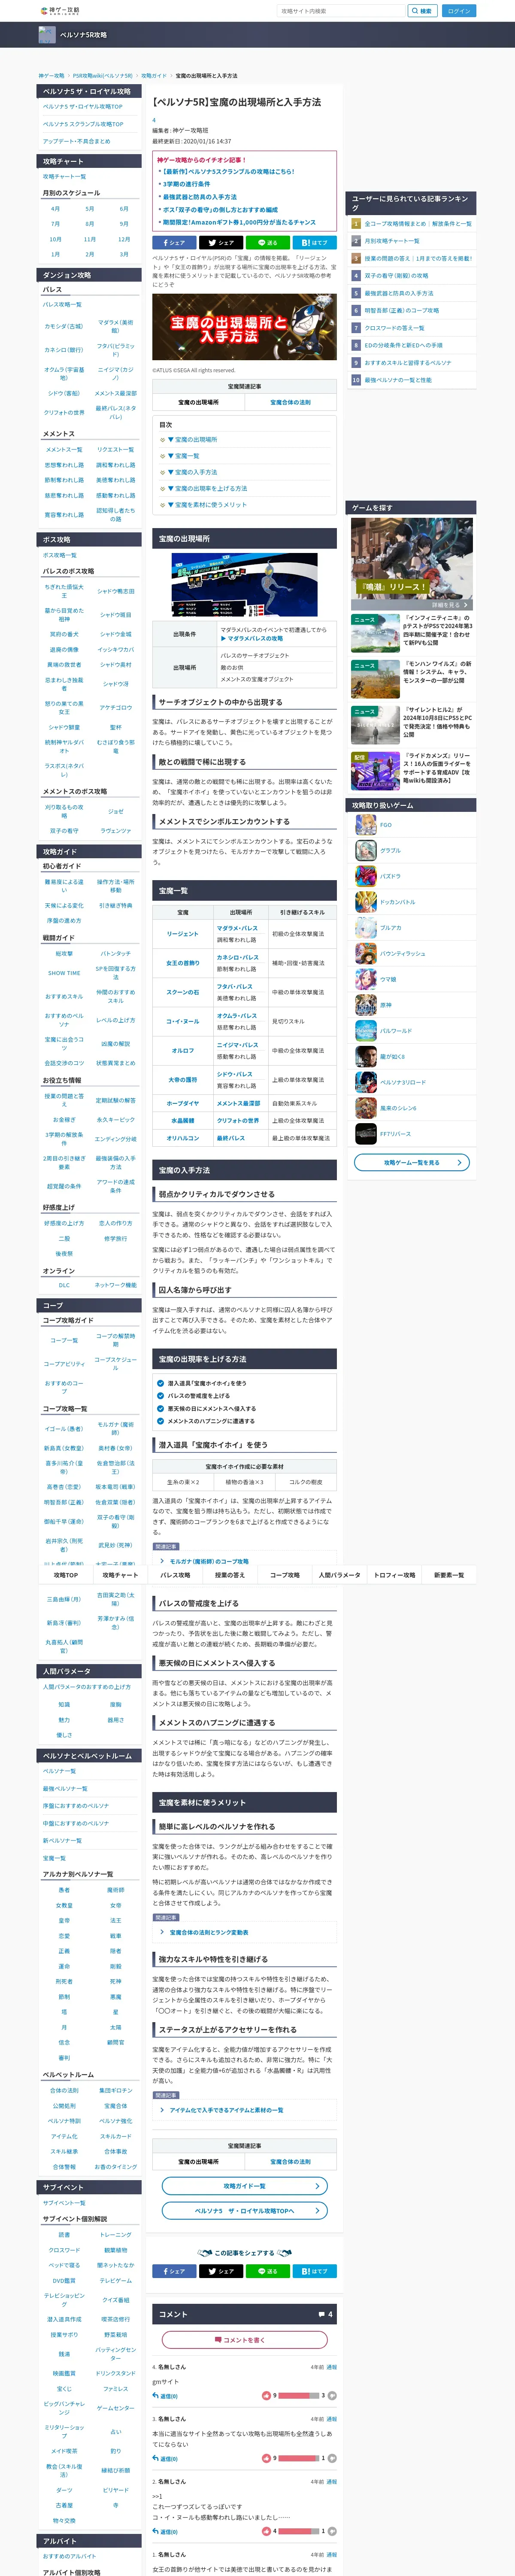Switch to トロフィー攻略 sticky nav tab

[x=394, y=1574]
